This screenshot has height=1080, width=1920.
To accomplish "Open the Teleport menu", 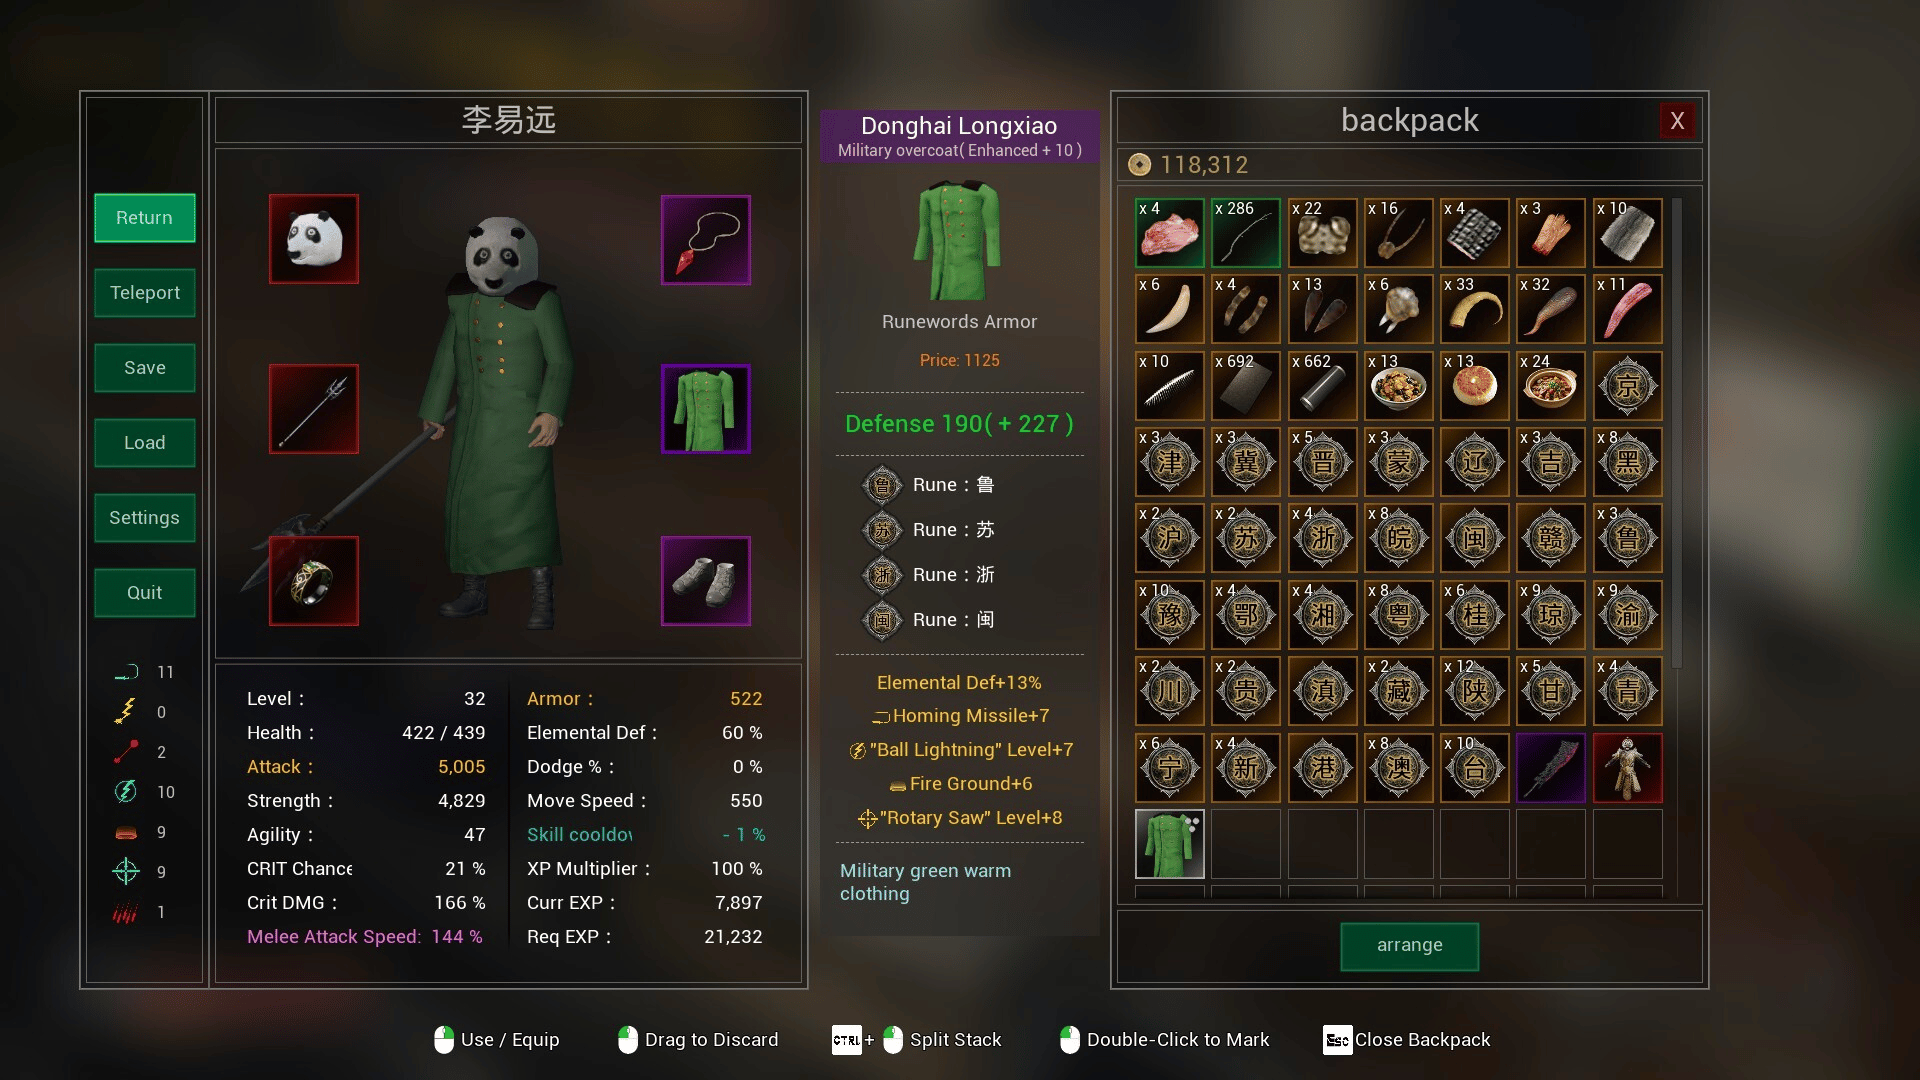I will tap(145, 293).
